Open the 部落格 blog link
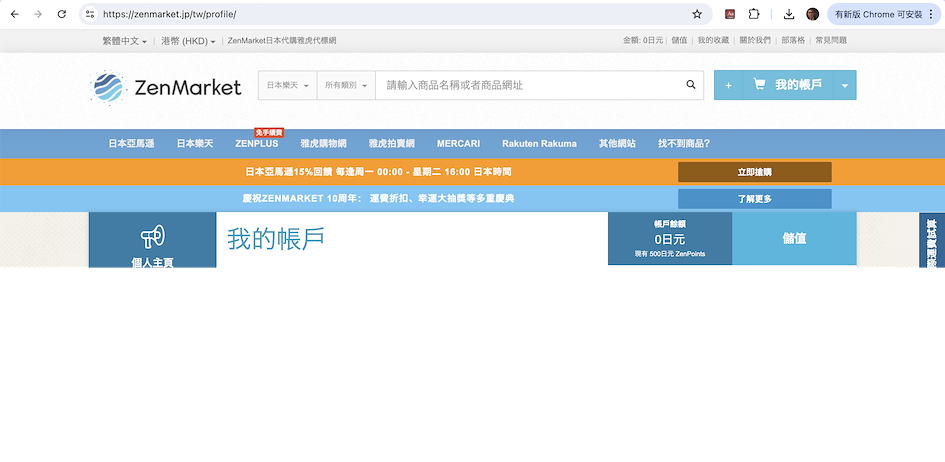Image resolution: width=945 pixels, height=462 pixels. pyautogui.click(x=793, y=40)
